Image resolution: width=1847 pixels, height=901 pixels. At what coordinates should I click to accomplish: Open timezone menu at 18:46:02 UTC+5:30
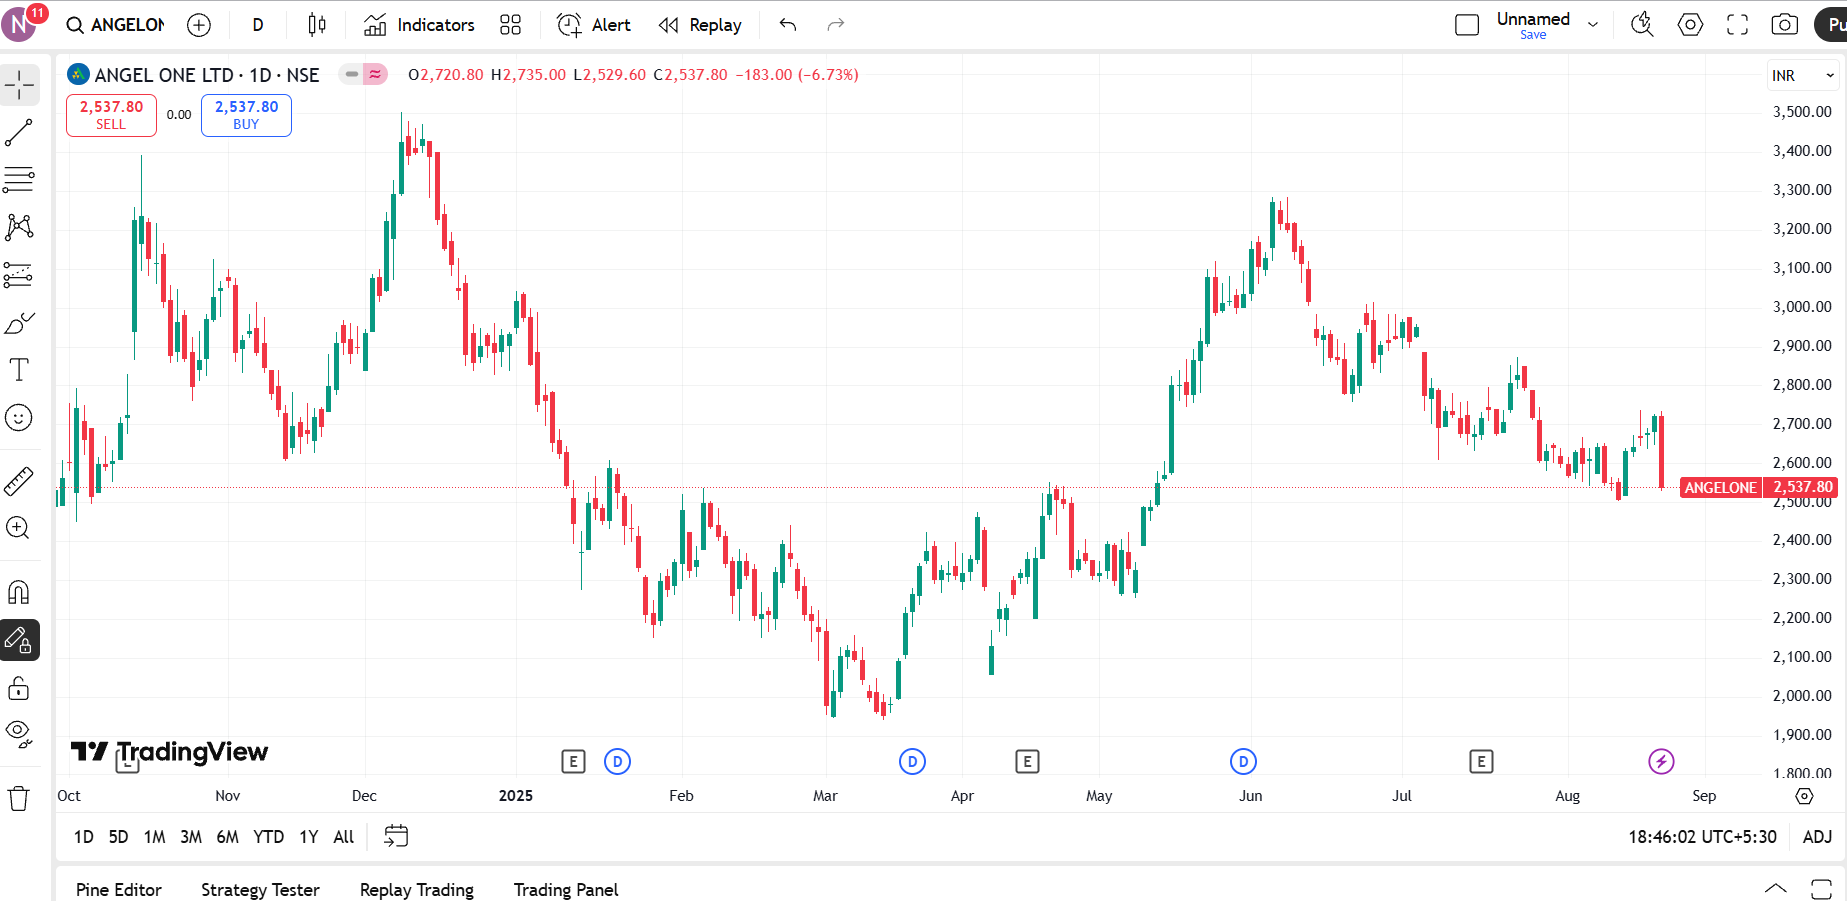(1702, 837)
